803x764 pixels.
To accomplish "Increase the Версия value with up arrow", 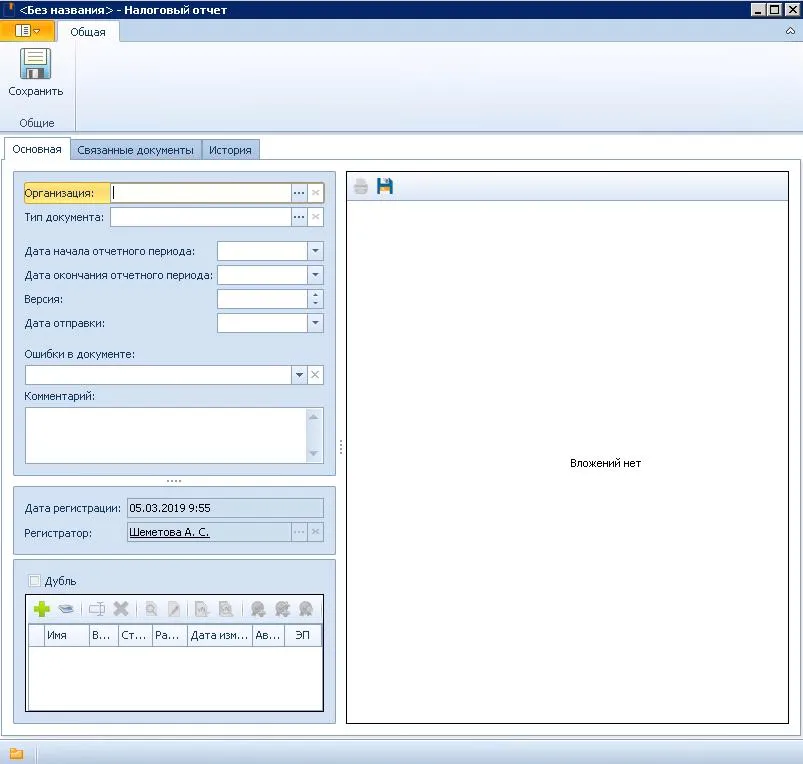I will click(x=315, y=295).
